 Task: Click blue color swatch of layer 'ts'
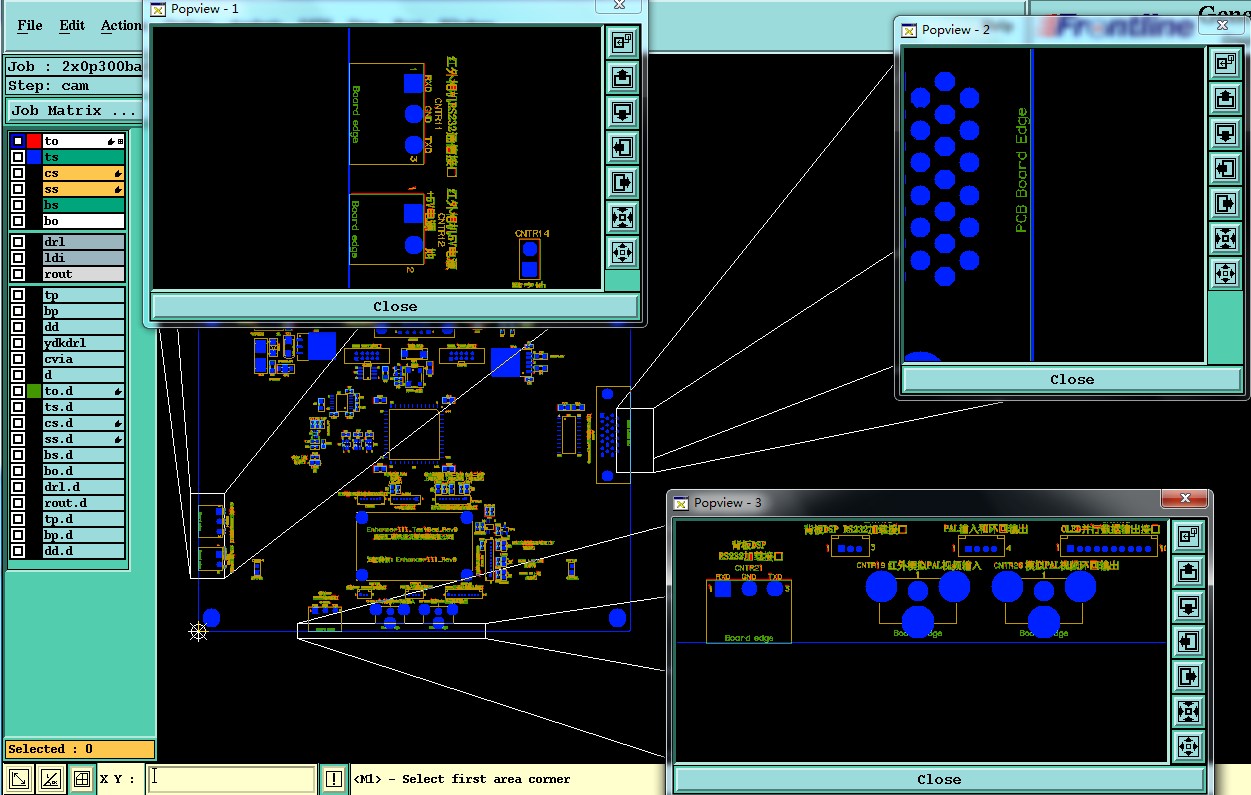pyautogui.click(x=34, y=157)
